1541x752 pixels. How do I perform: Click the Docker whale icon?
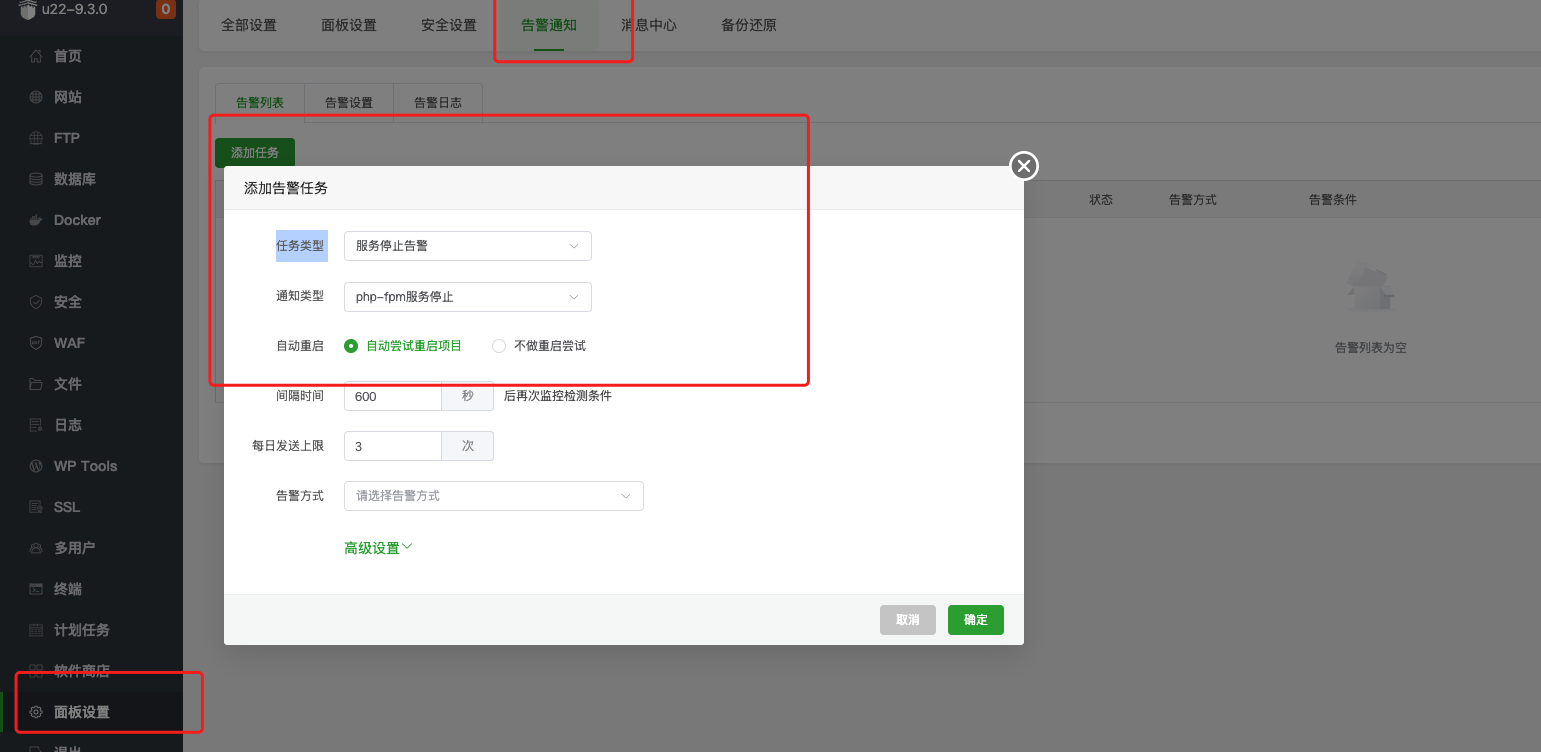click(36, 220)
